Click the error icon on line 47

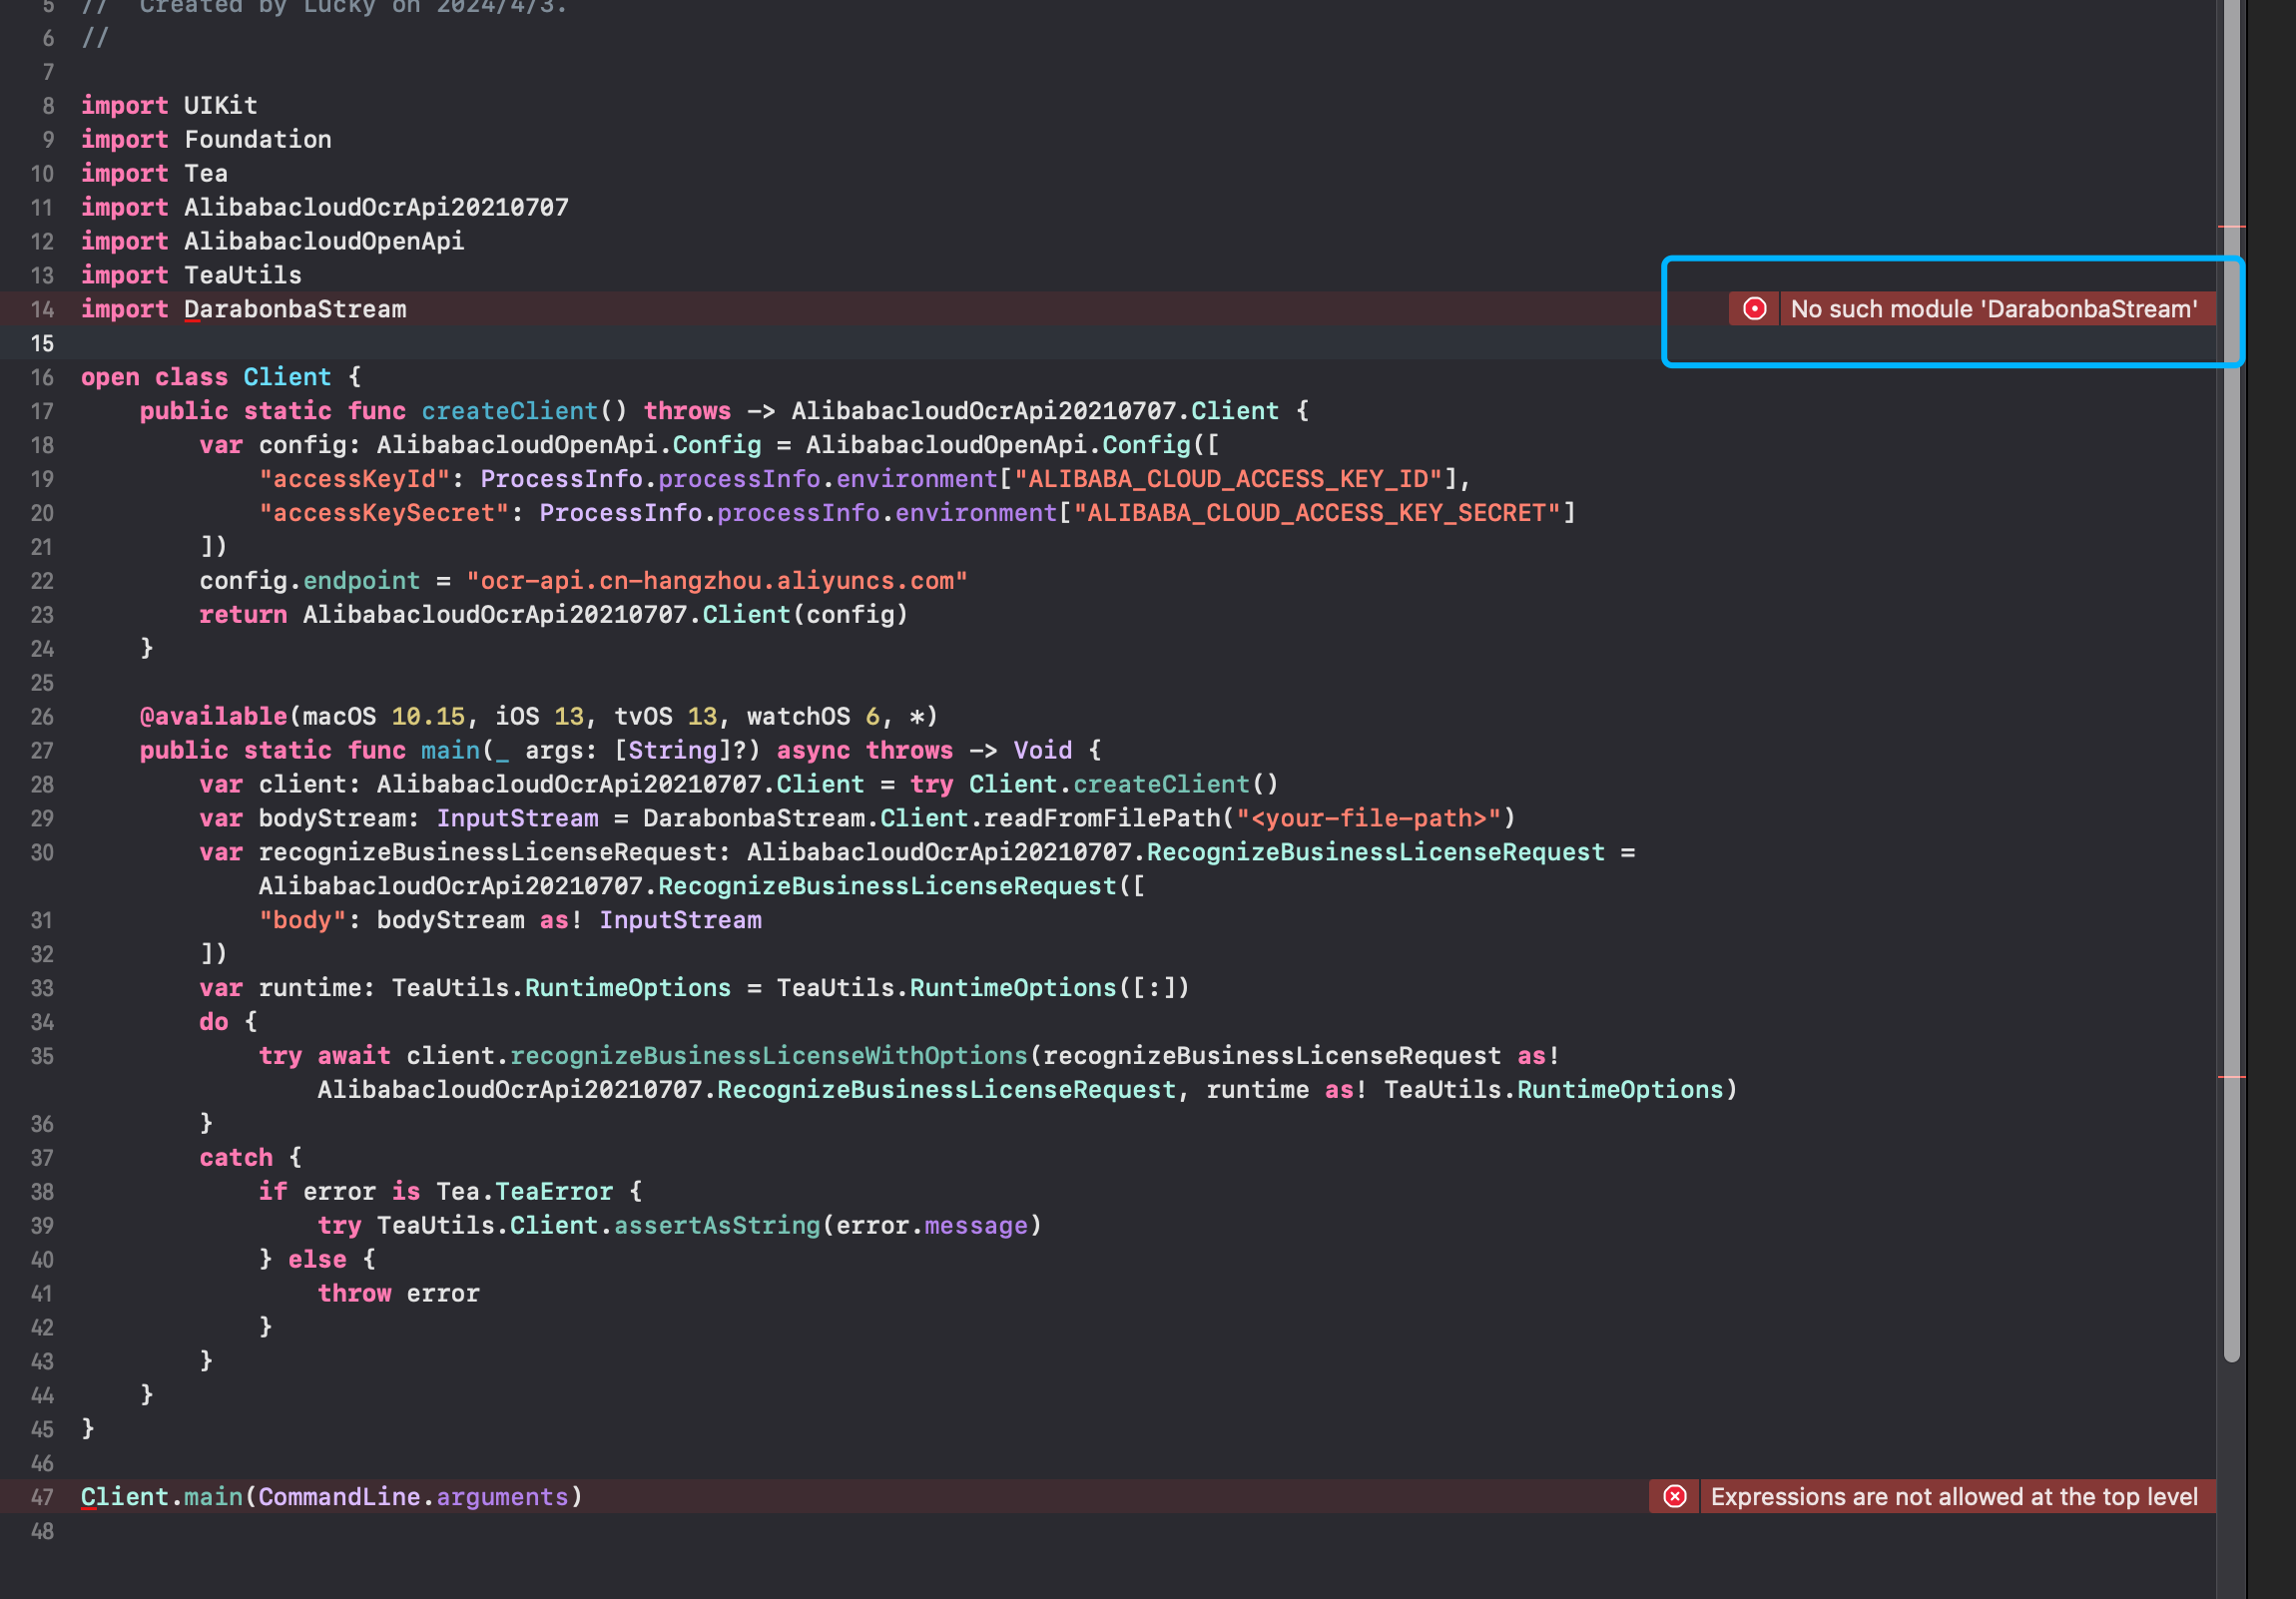pyautogui.click(x=1675, y=1496)
